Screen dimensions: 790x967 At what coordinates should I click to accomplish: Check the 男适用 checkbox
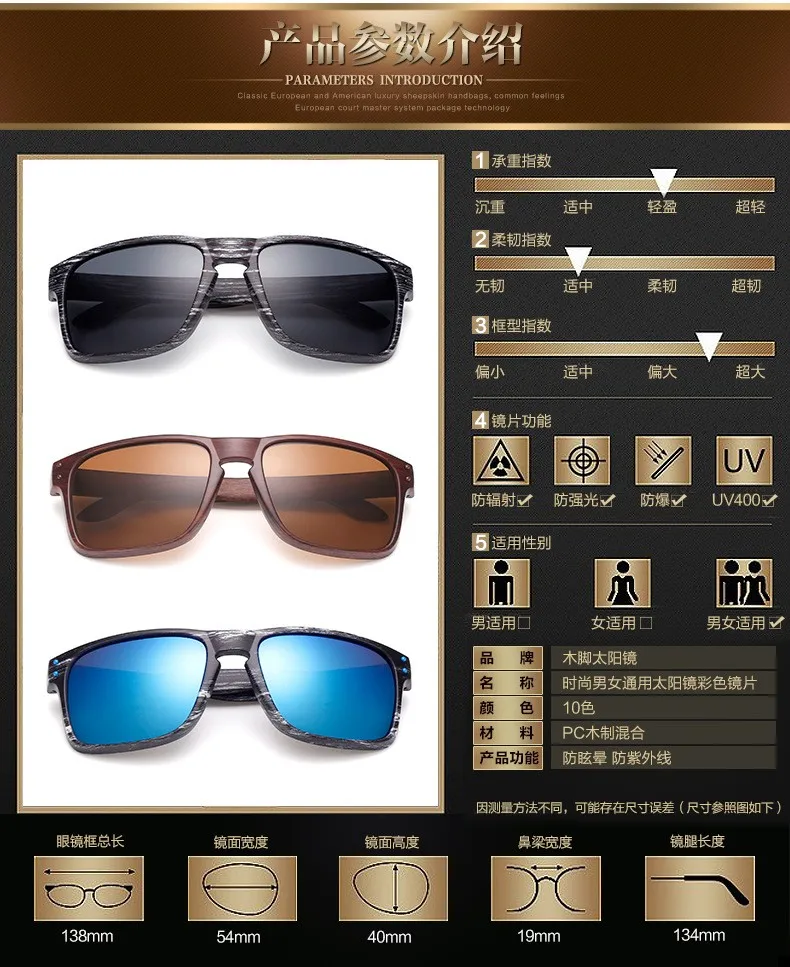pos(524,622)
